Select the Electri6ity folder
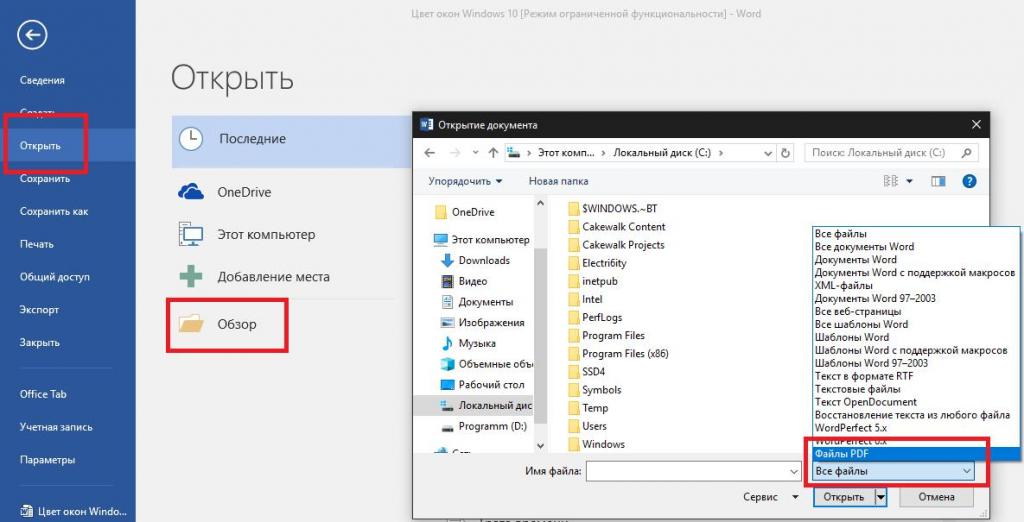This screenshot has width=1024, height=522. [x=597, y=263]
